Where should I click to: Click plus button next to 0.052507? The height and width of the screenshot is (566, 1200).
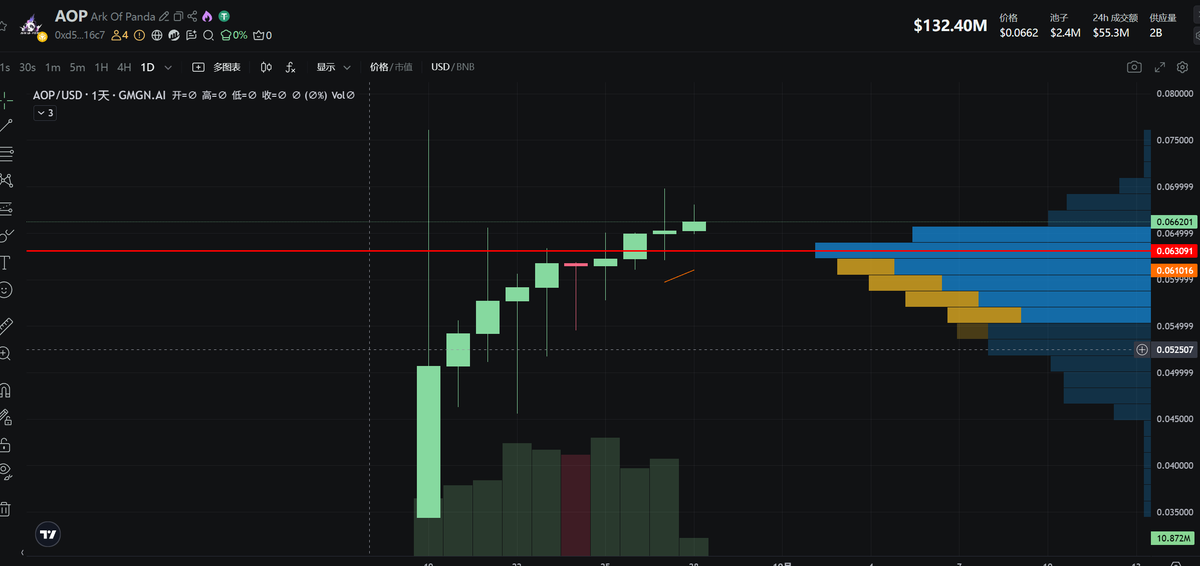tap(1142, 350)
